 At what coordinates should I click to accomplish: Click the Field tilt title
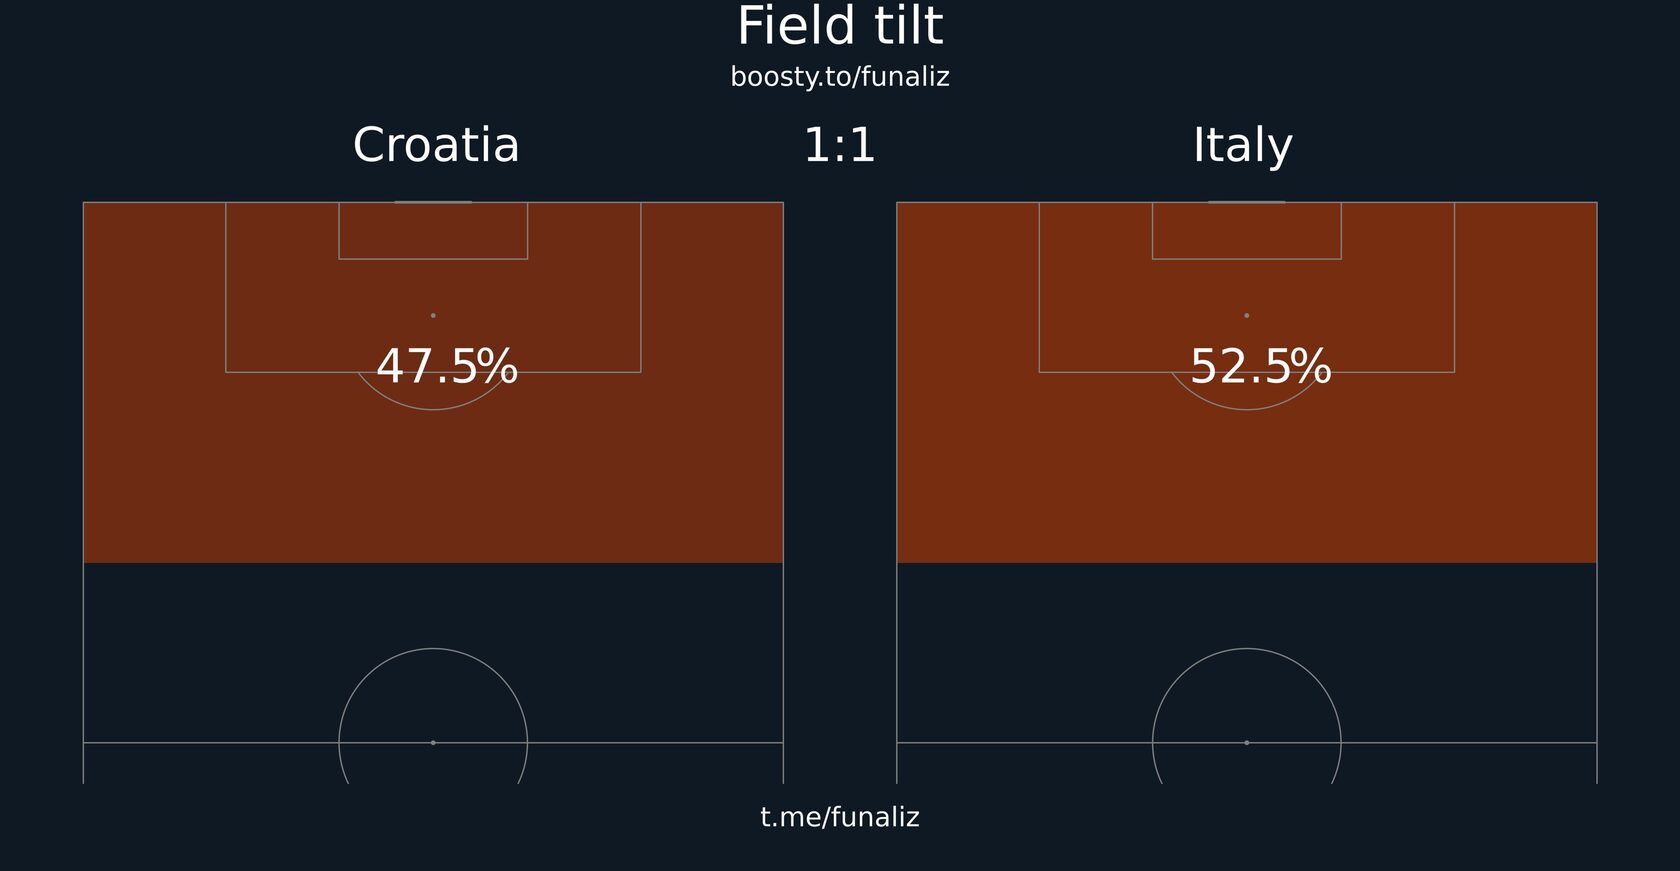tap(840, 27)
